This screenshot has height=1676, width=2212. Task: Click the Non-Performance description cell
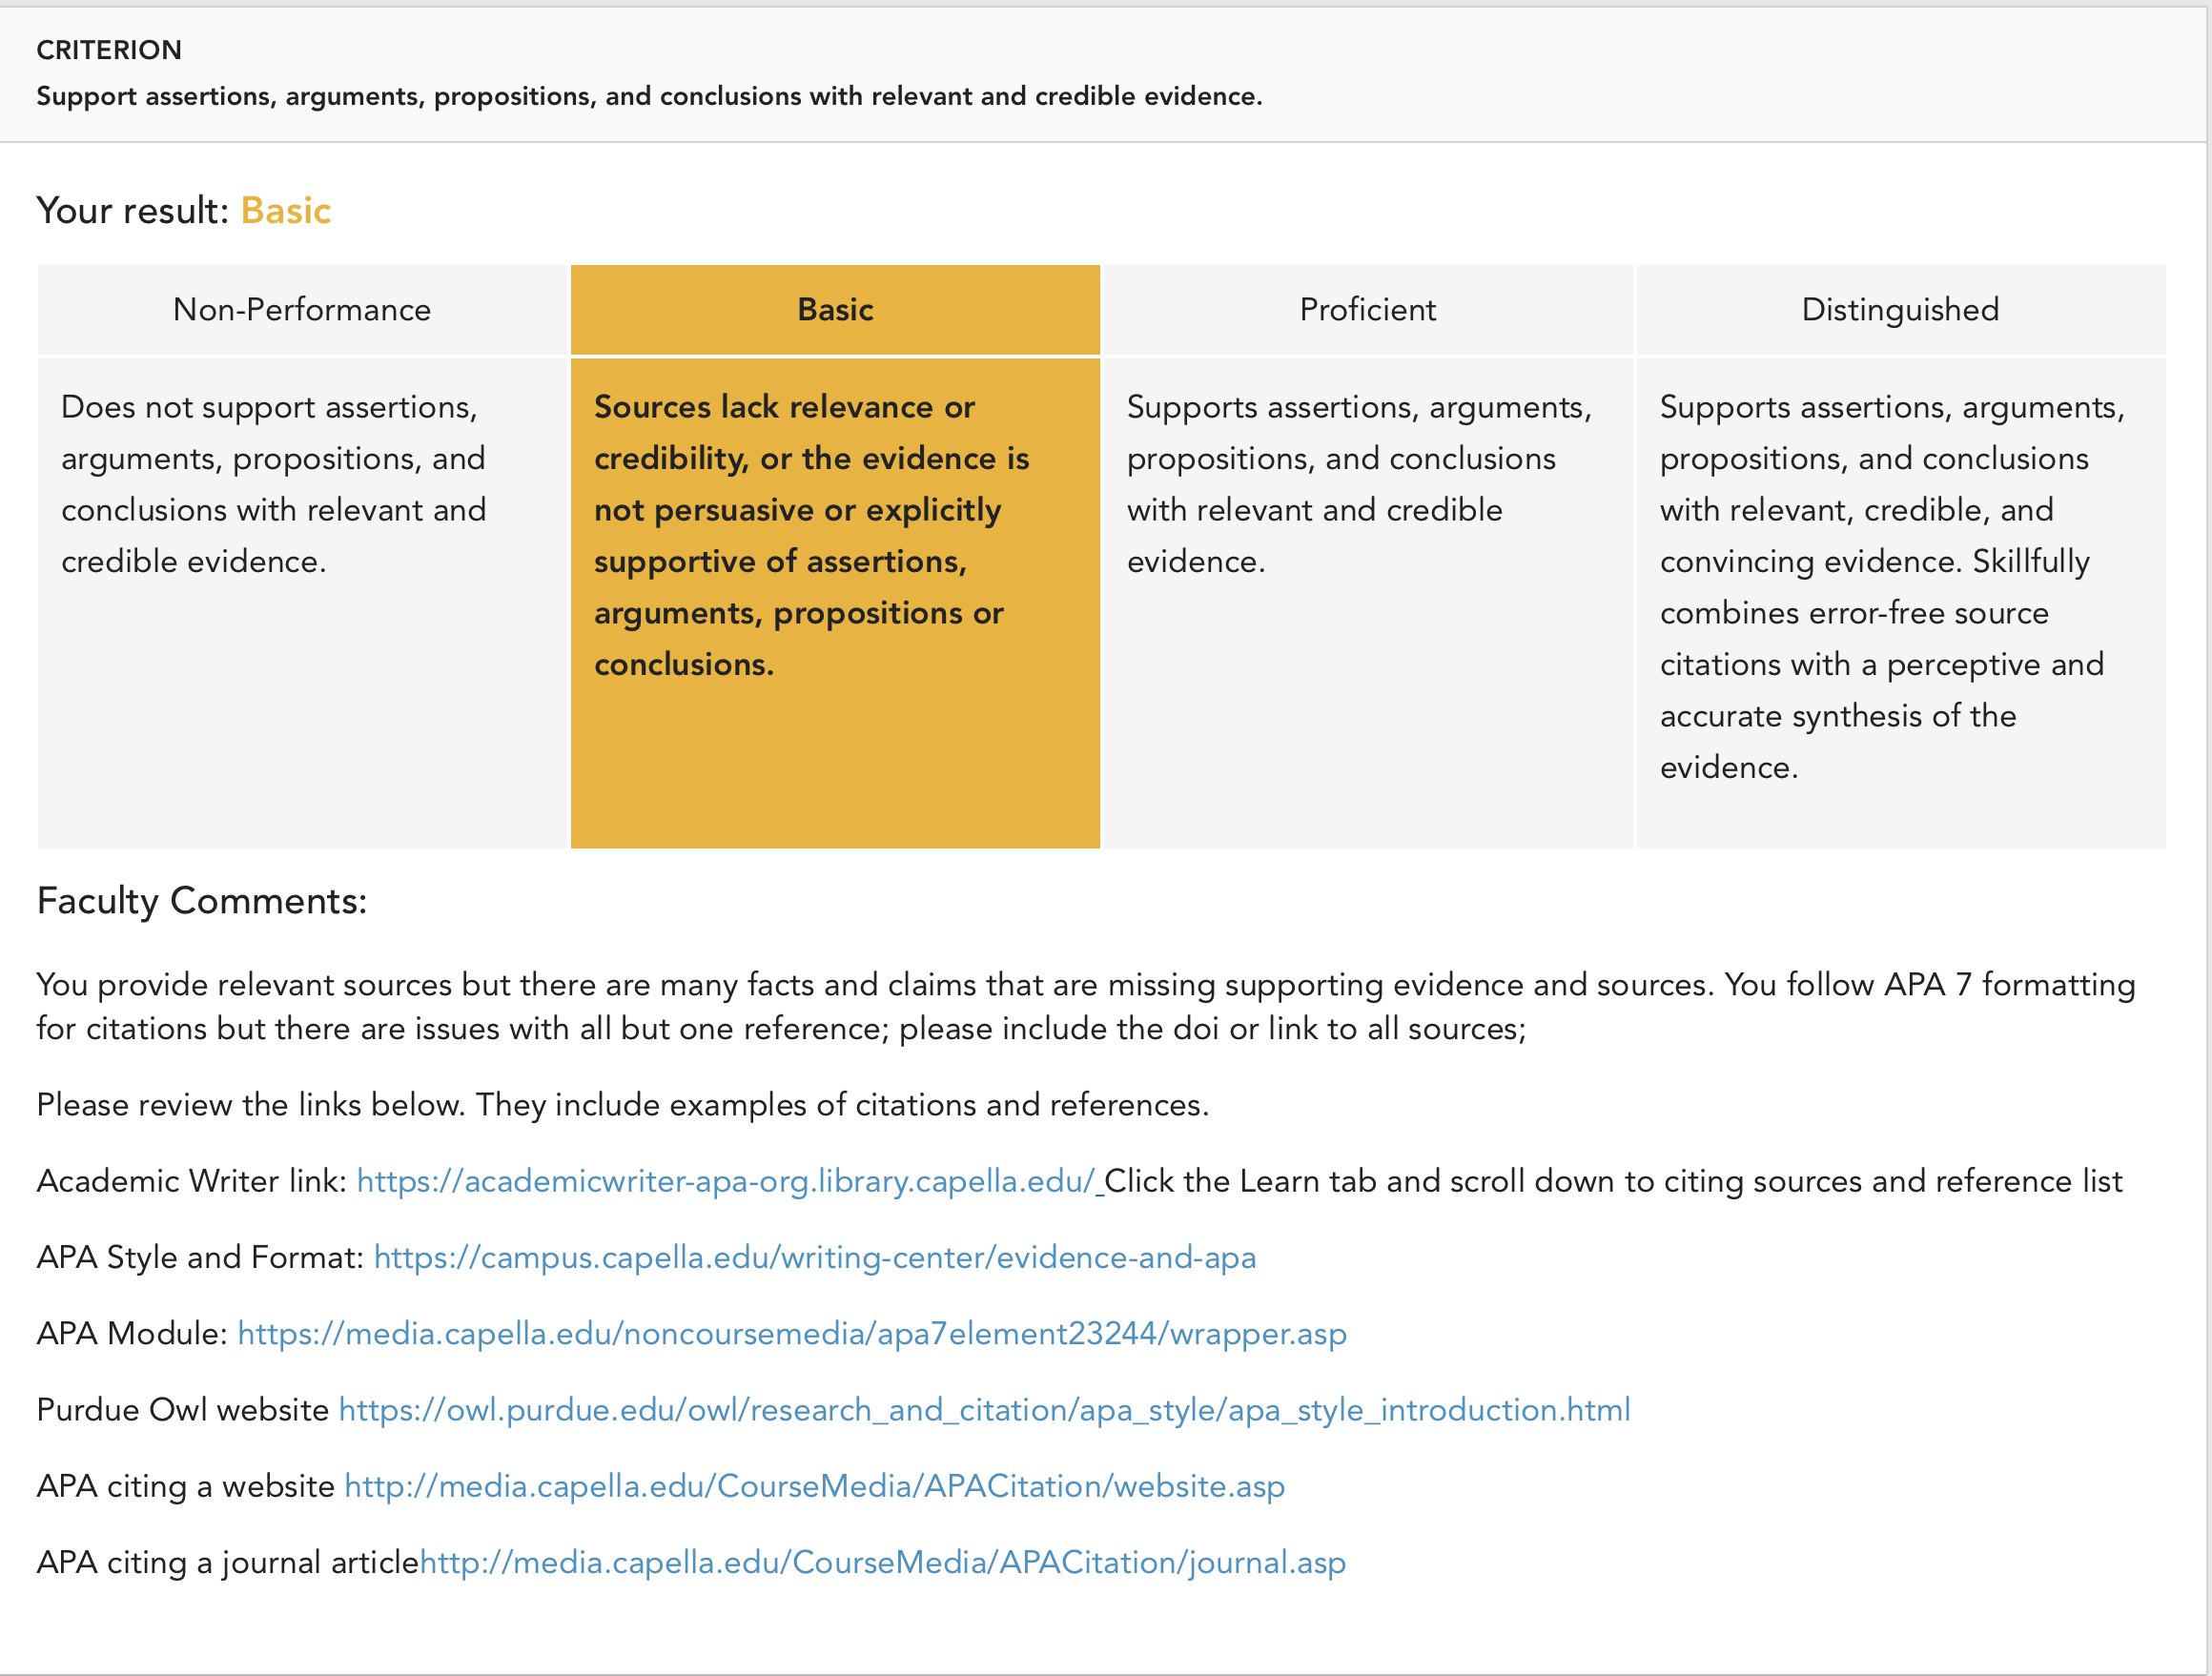(302, 603)
